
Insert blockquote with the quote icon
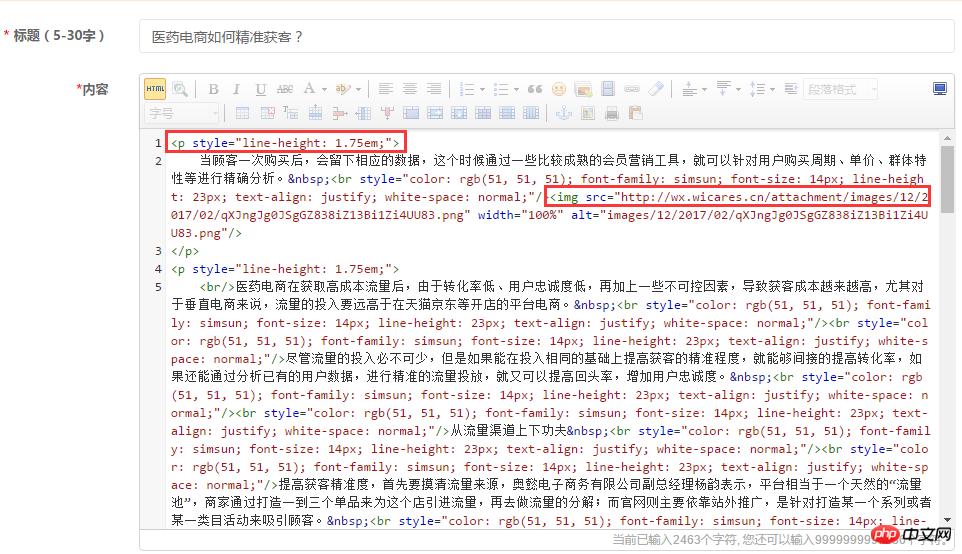pos(535,89)
